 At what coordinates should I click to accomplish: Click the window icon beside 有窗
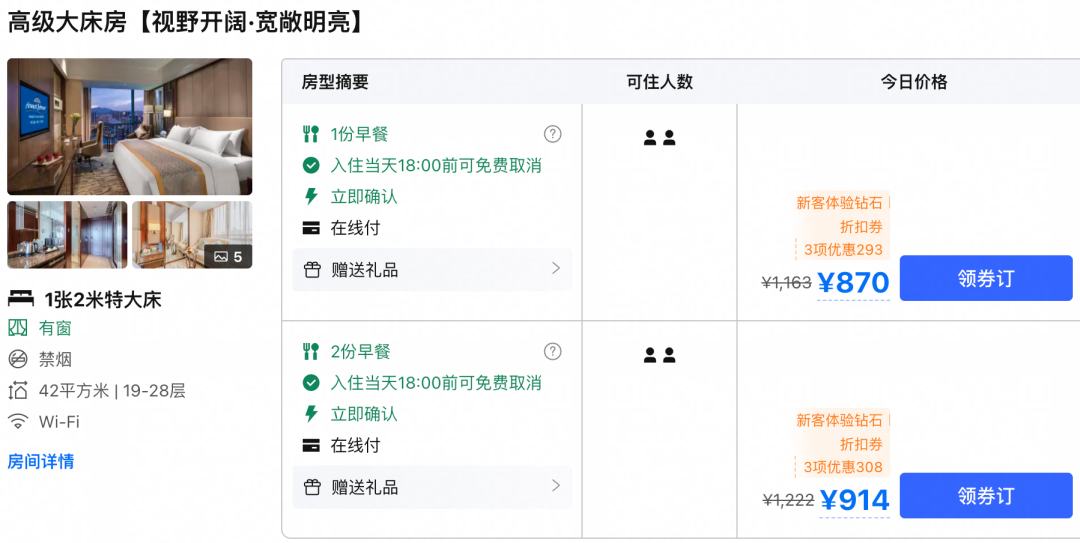(17, 328)
